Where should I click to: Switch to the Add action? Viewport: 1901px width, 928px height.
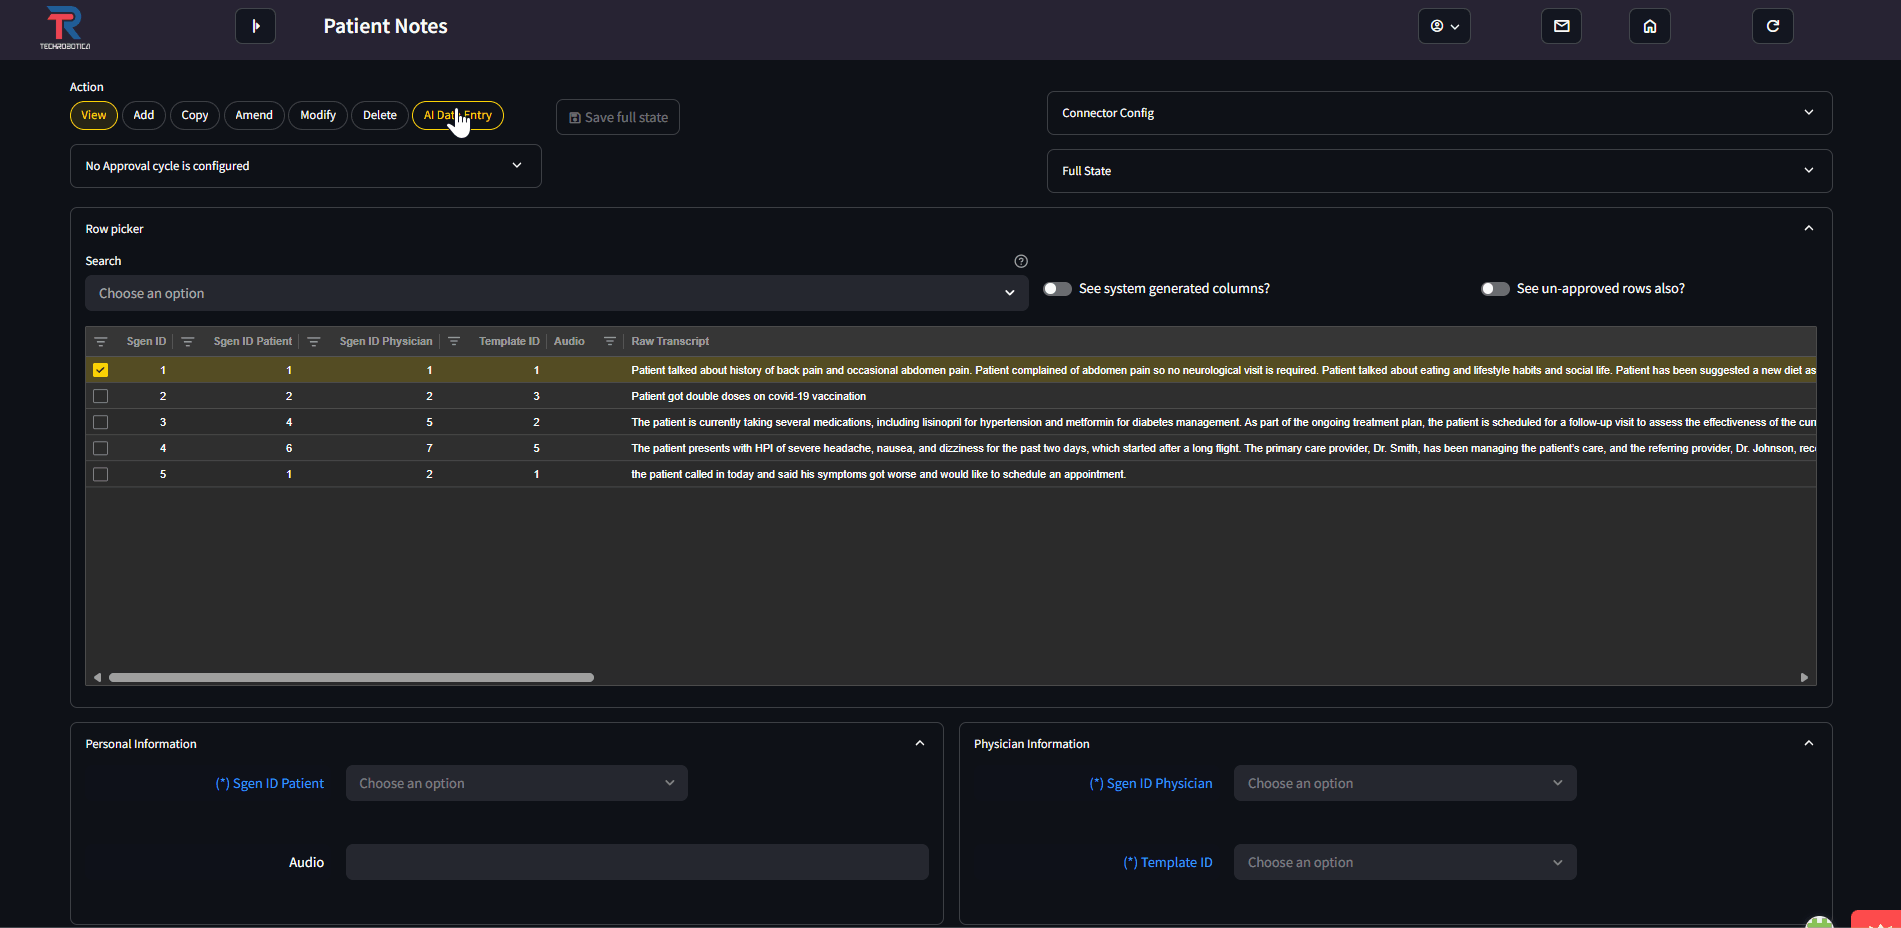[x=143, y=115]
